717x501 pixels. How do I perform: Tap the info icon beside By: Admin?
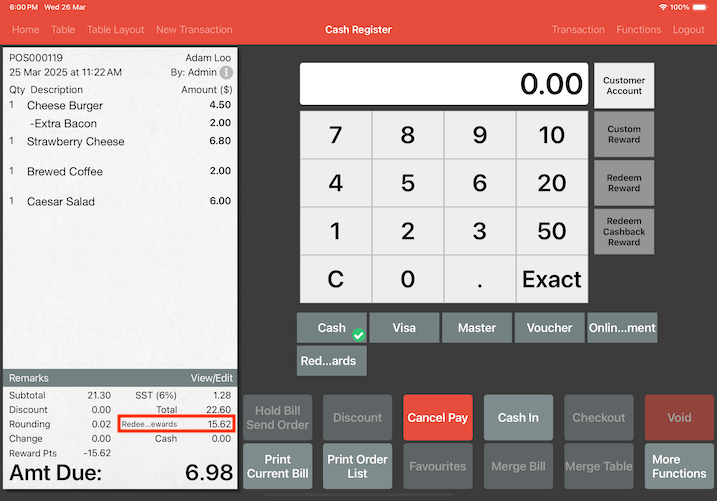226,72
